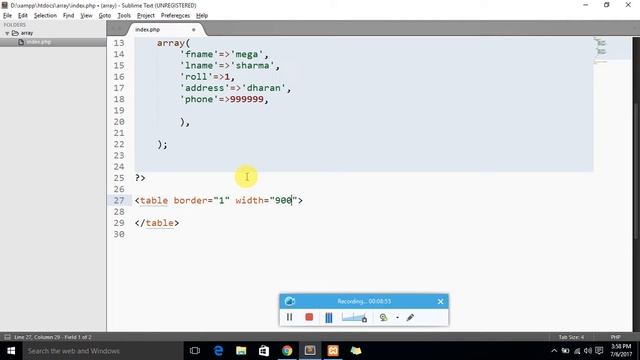
Task: Open the Action Center notifications icon
Action: pos(599,351)
